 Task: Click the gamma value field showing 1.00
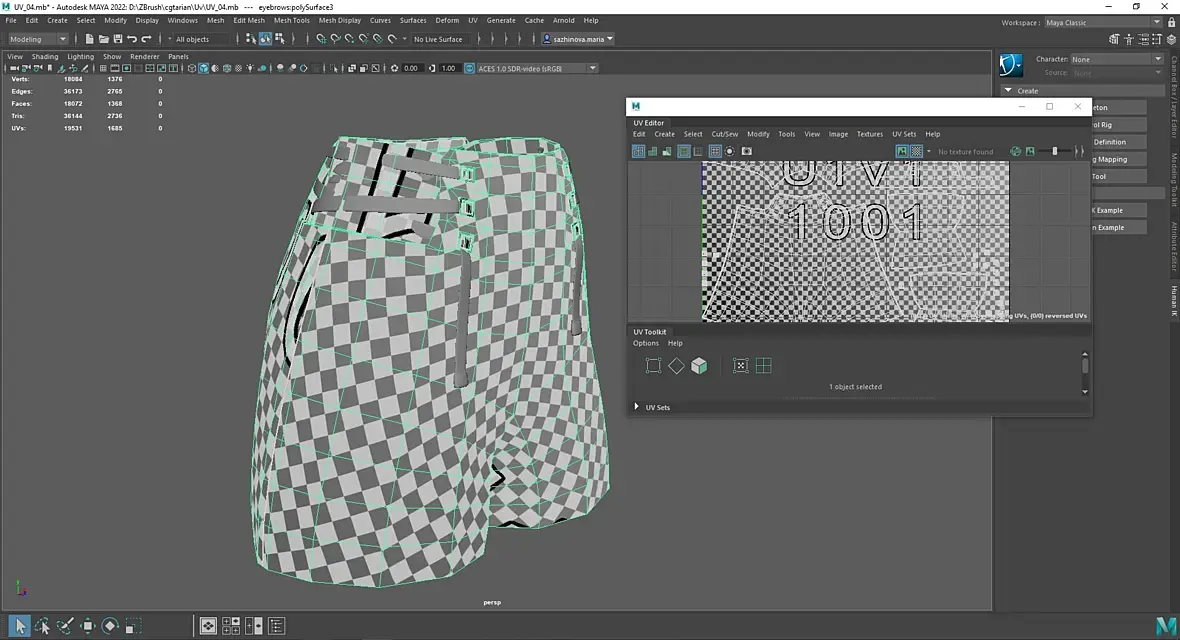448,68
